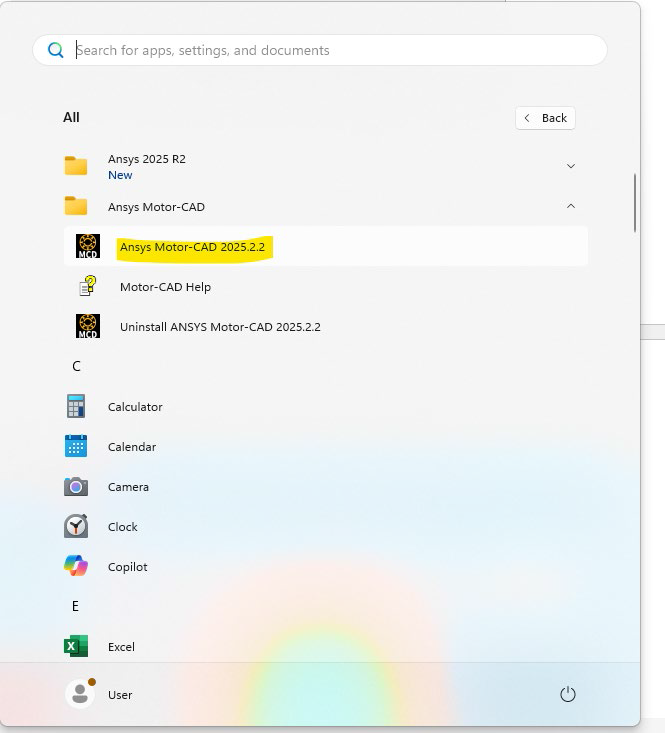The width and height of the screenshot is (665, 733).
Task: Launch the Copilot app icon
Action: tap(76, 567)
